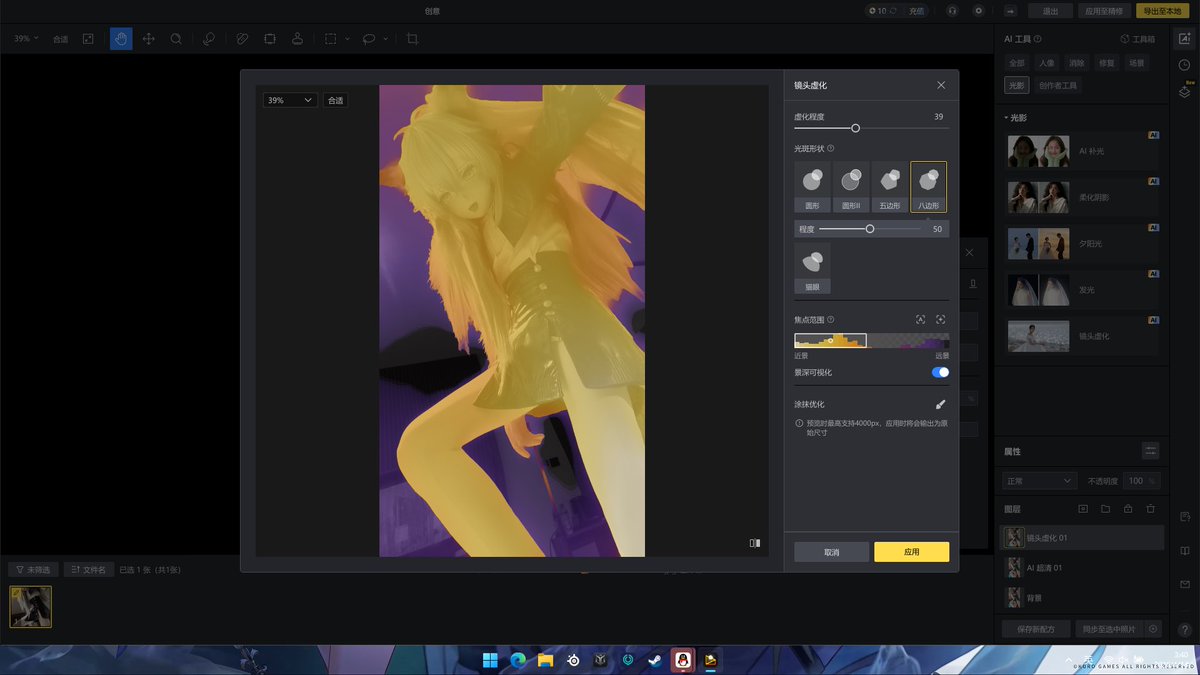Click the 导出至本地 export button
The height and width of the screenshot is (675, 1200).
click(x=1162, y=11)
